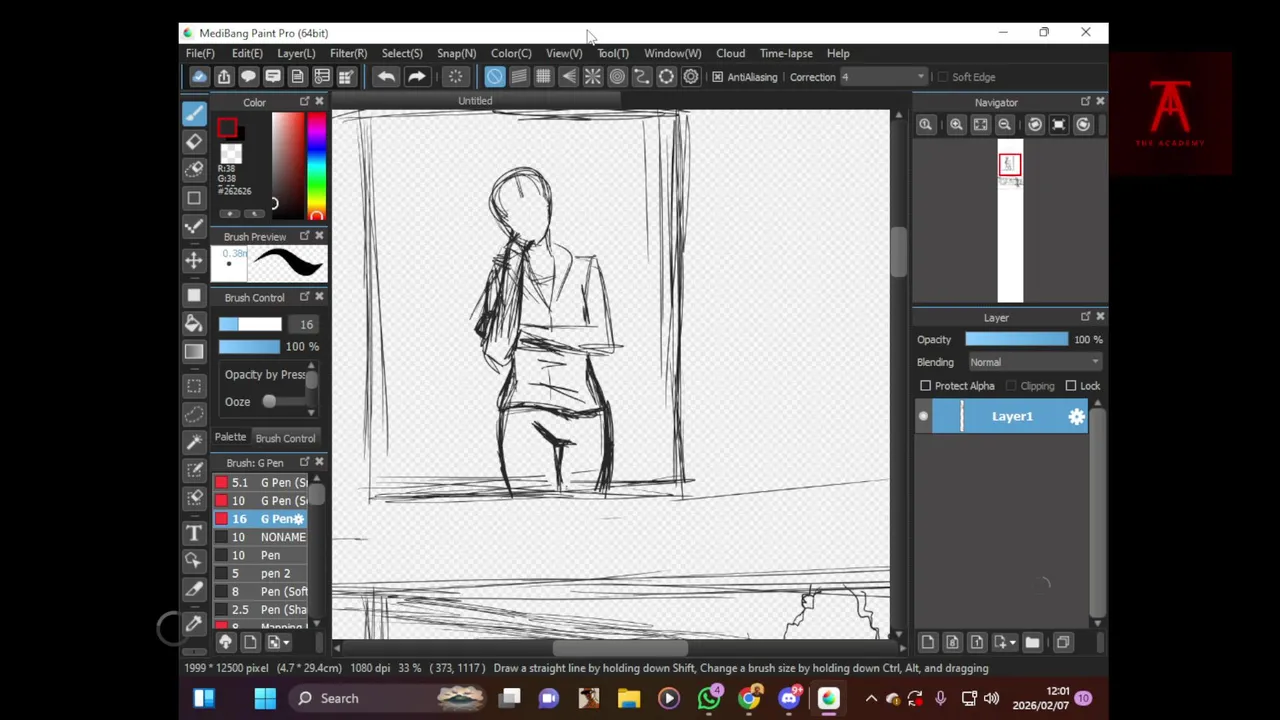
Task: Click the Redo arrow
Action: tap(416, 77)
